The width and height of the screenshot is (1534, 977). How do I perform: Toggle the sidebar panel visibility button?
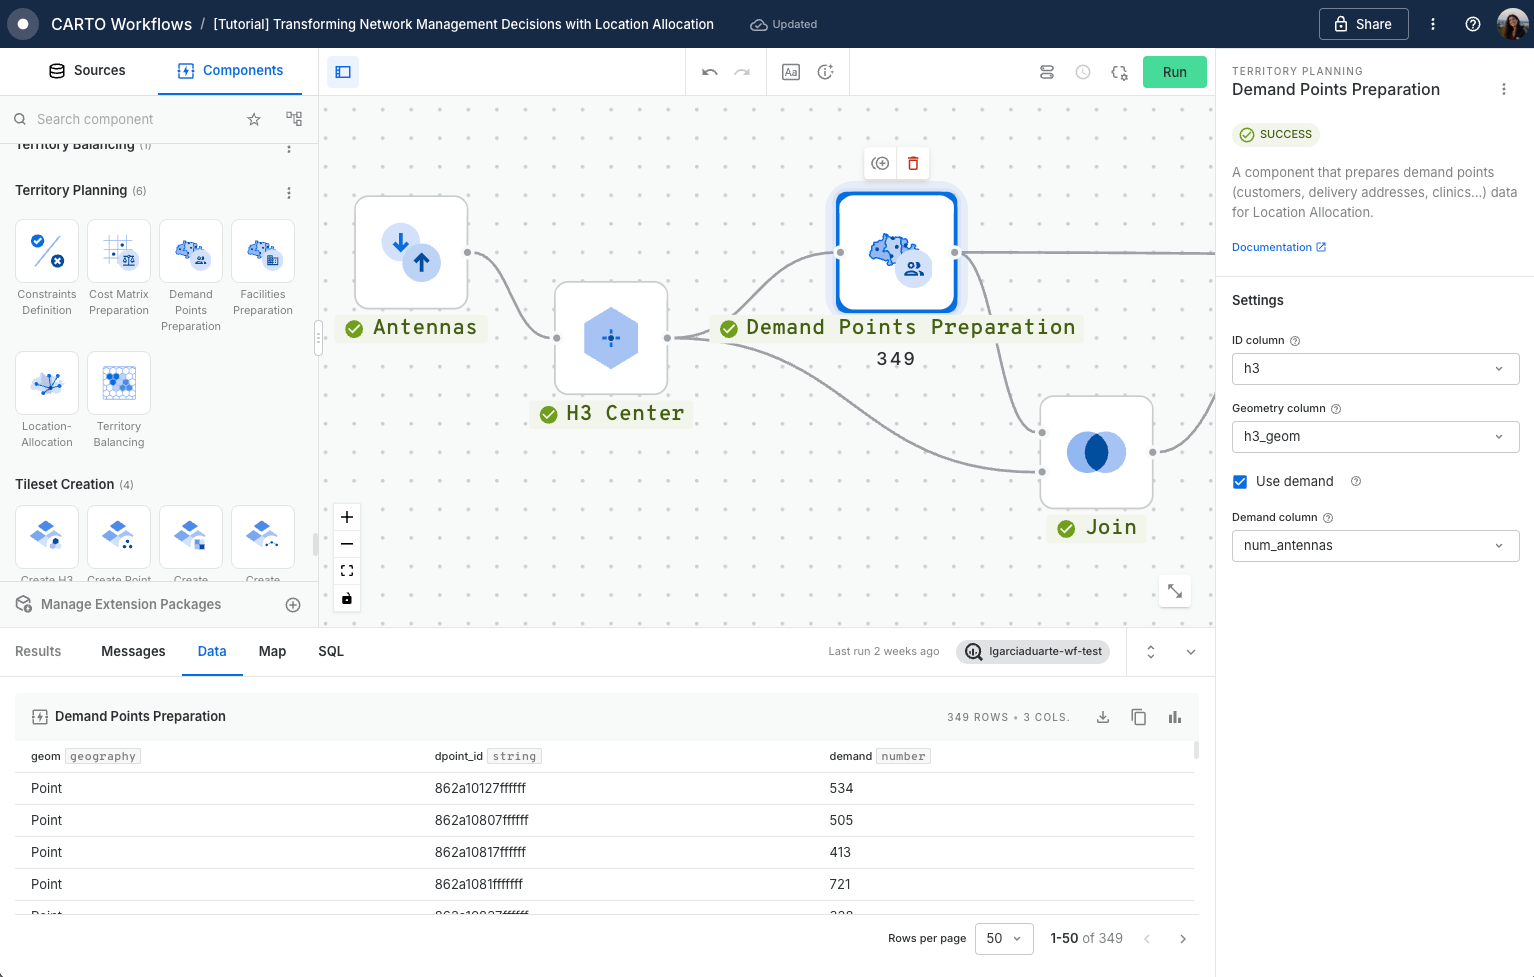(x=343, y=72)
